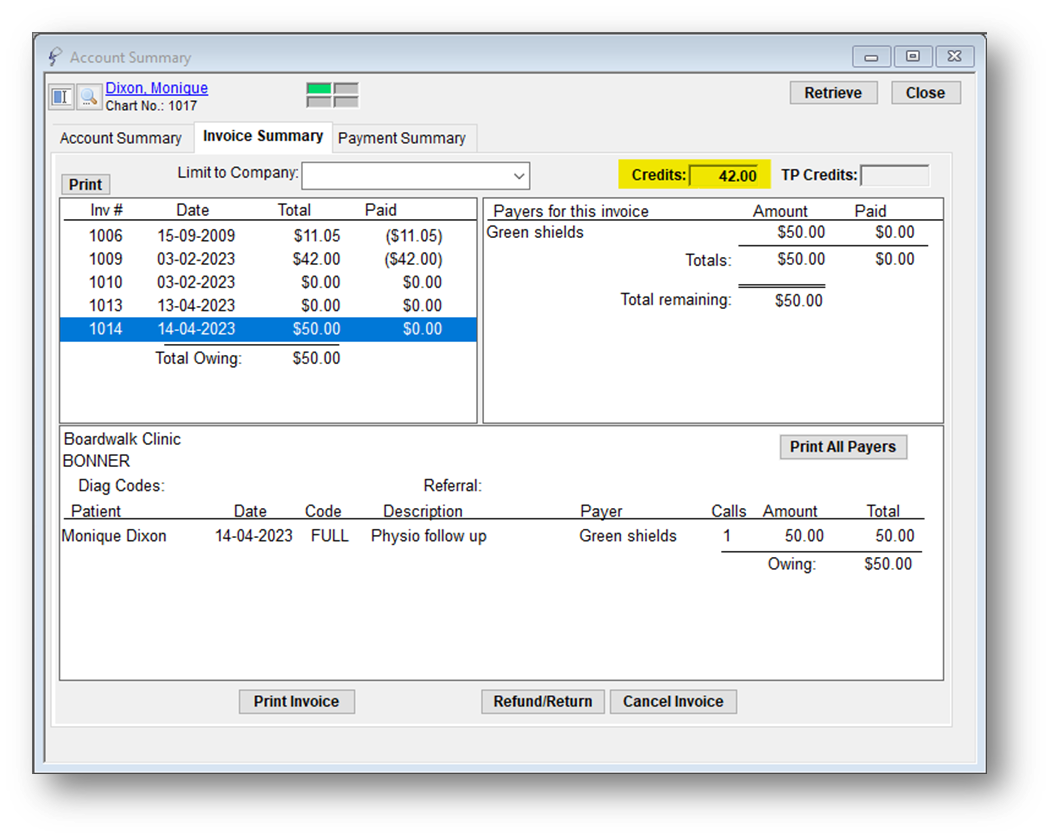Click the Credits field showing 42.00
Image resolution: width=1052 pixels, height=839 pixels.
725,176
